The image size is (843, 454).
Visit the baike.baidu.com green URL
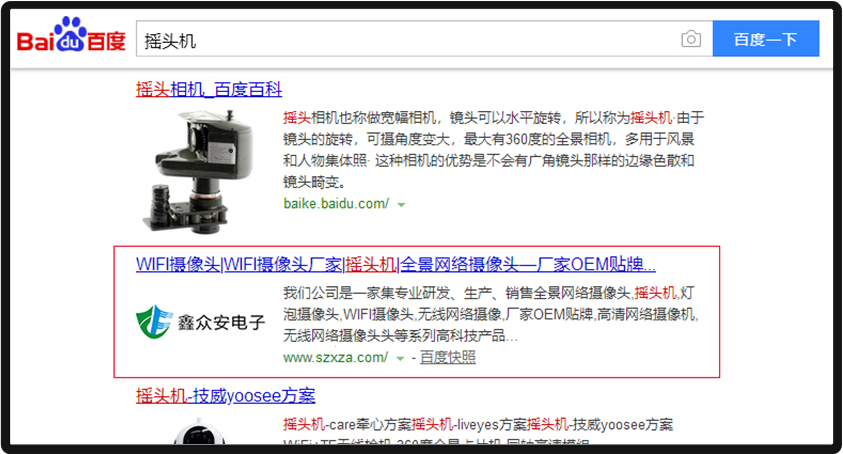[335, 204]
